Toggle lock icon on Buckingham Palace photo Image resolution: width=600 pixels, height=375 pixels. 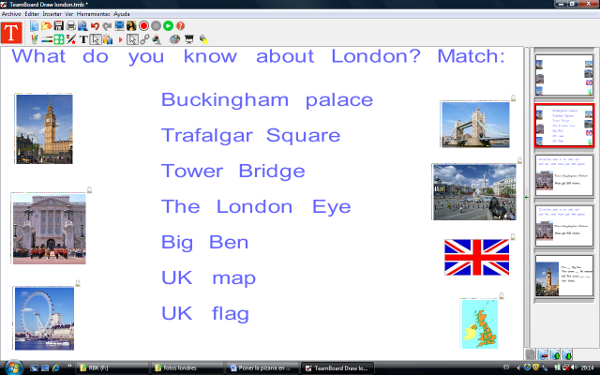pyautogui.click(x=90, y=190)
